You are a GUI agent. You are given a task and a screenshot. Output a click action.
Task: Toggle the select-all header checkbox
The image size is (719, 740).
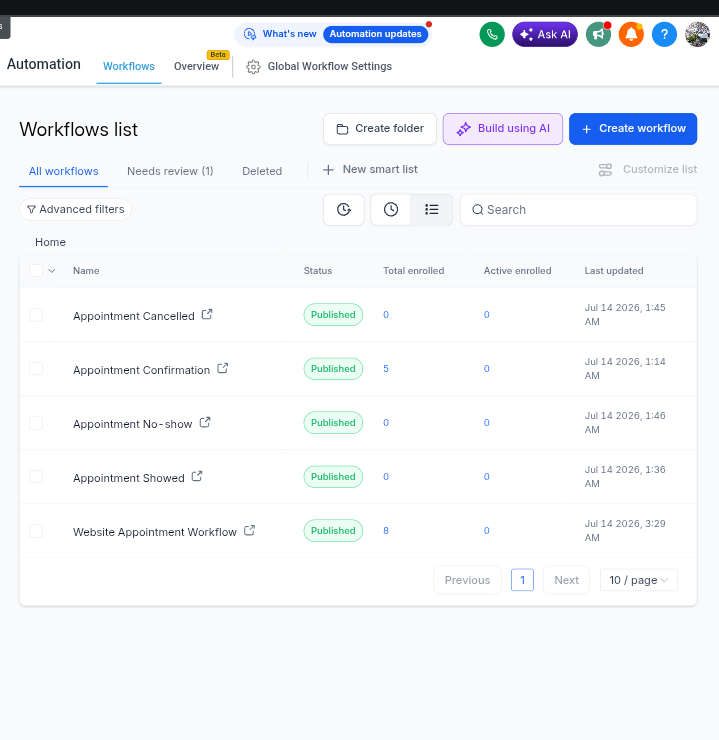pos(36,270)
